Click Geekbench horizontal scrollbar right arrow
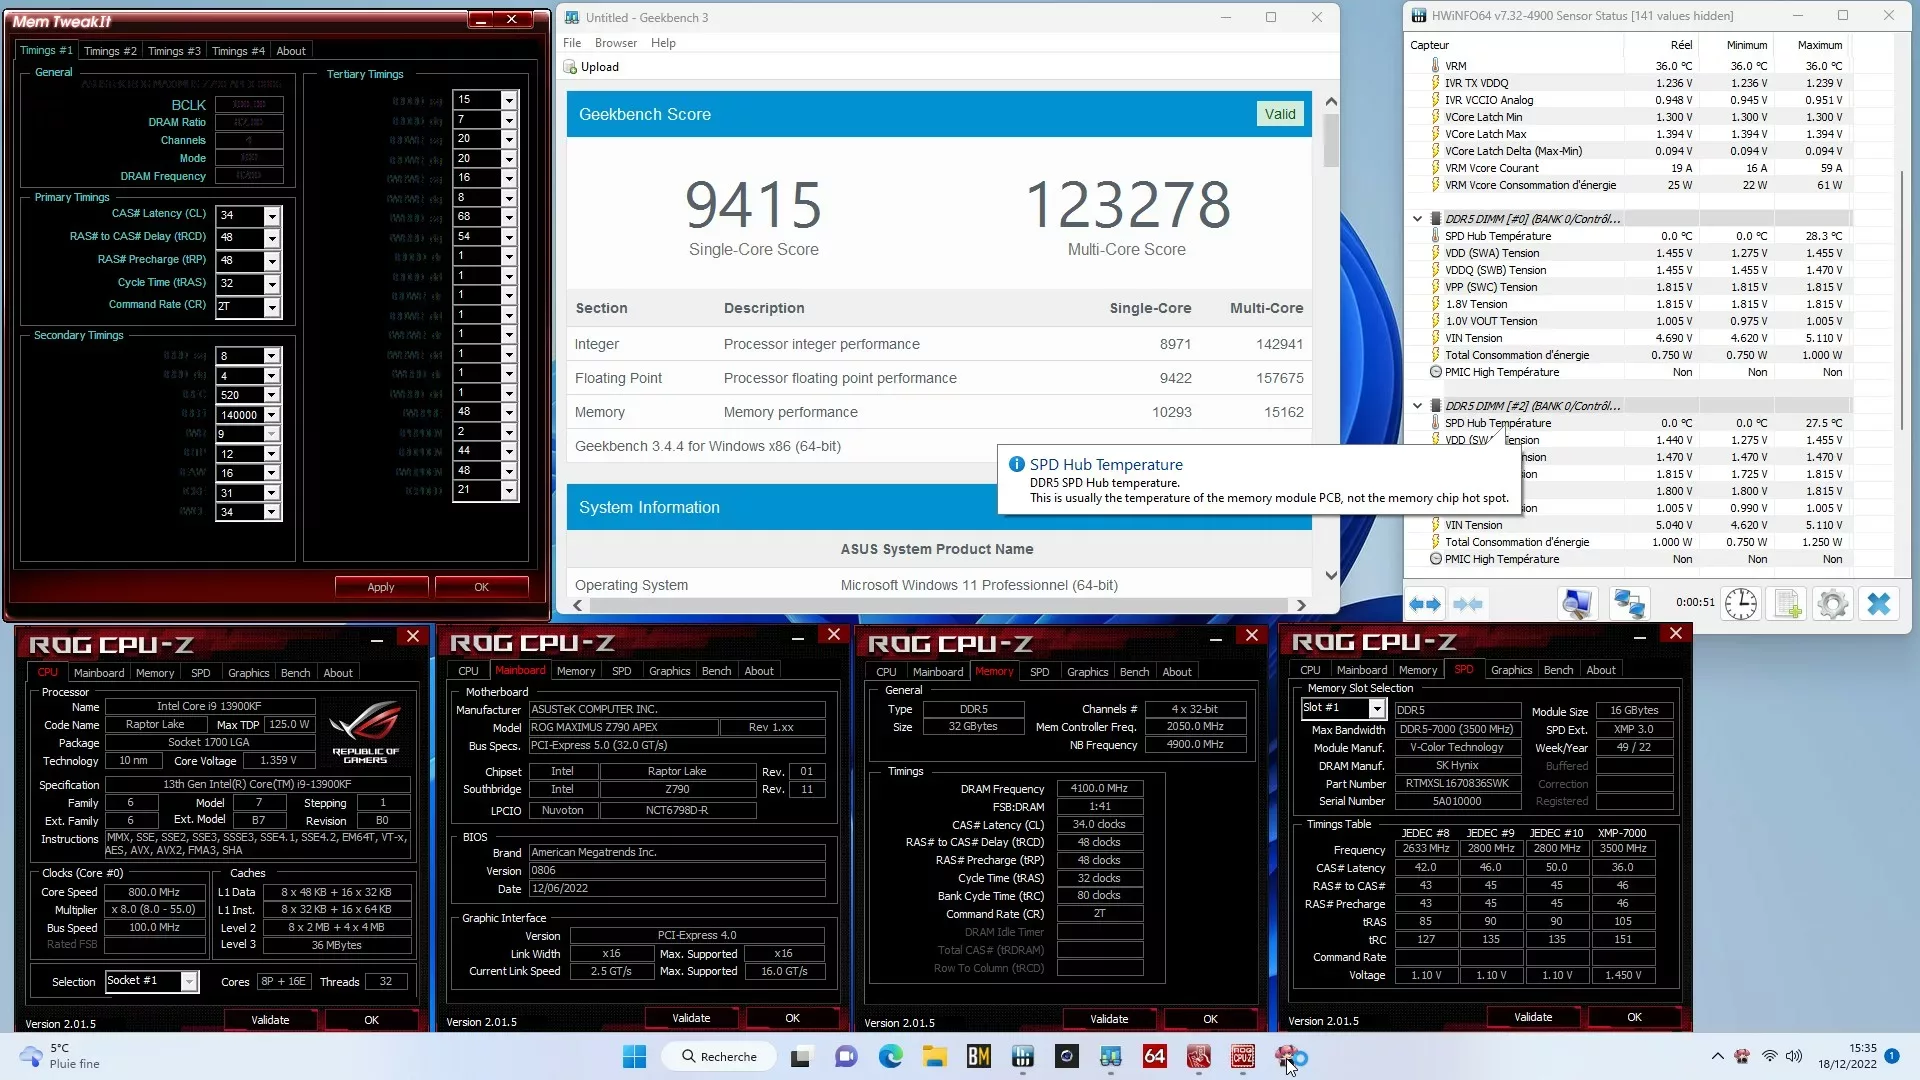Viewport: 1920px width, 1080px height. coord(1300,605)
